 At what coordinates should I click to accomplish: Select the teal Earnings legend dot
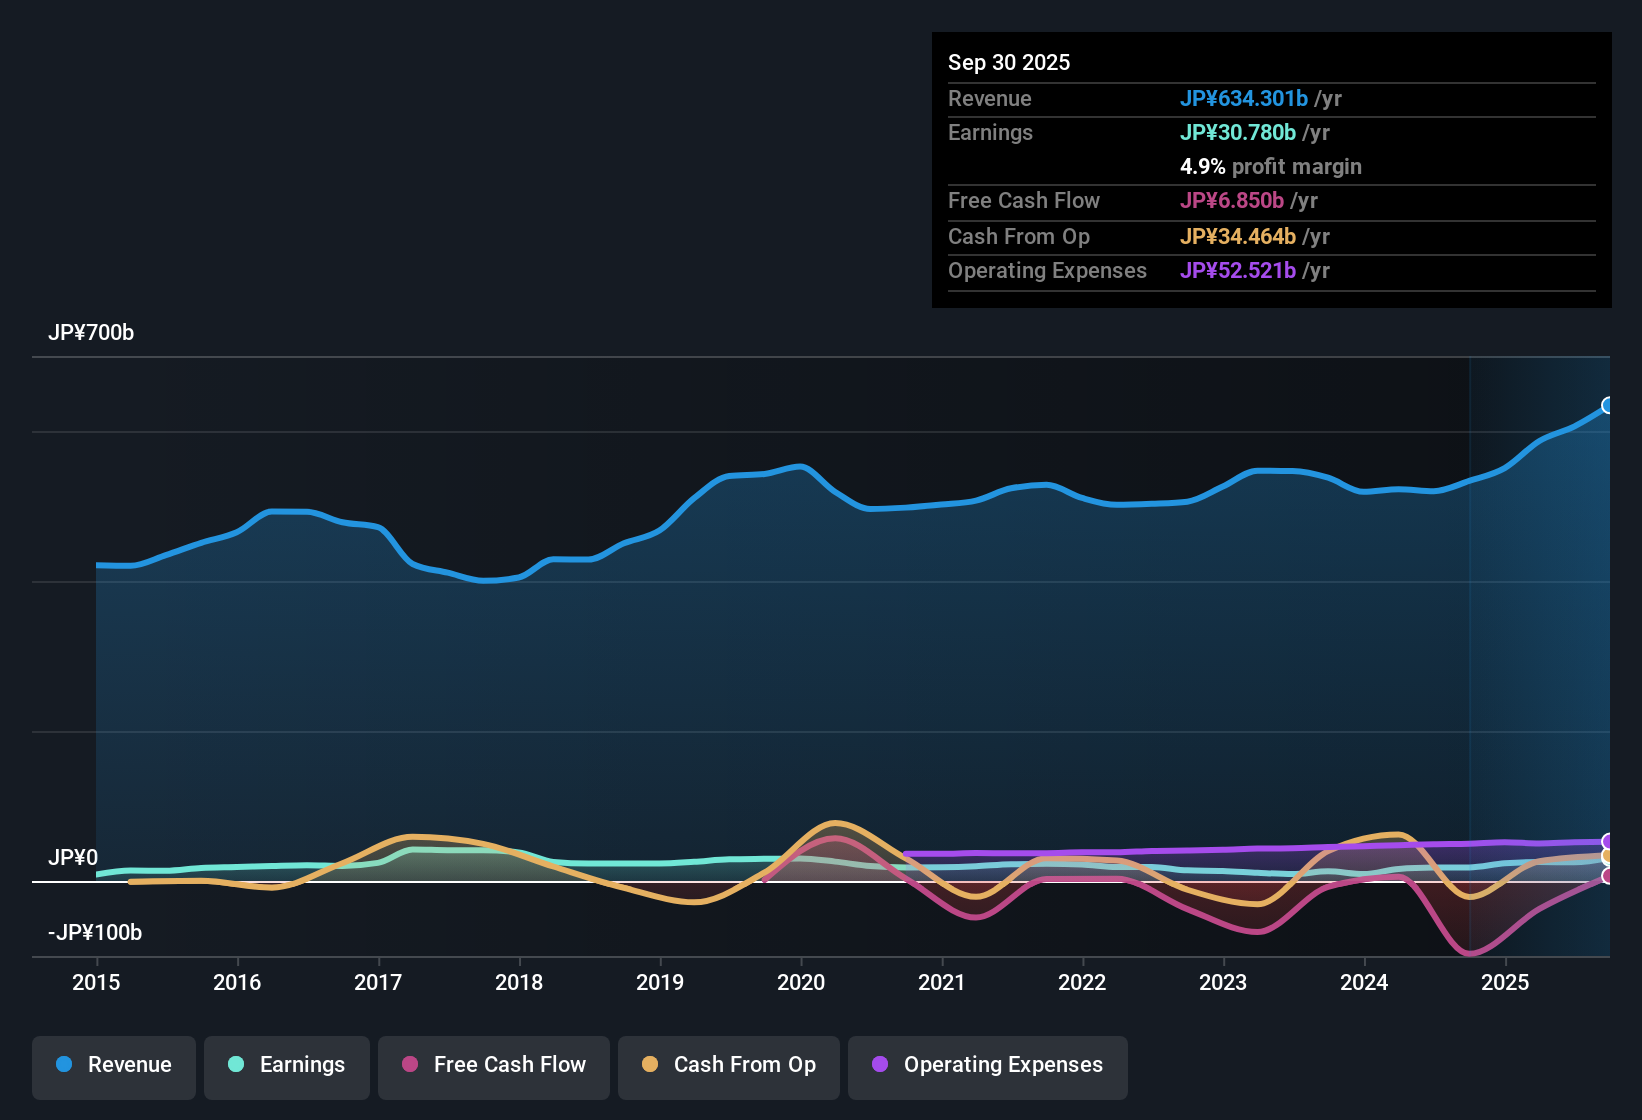click(236, 1065)
